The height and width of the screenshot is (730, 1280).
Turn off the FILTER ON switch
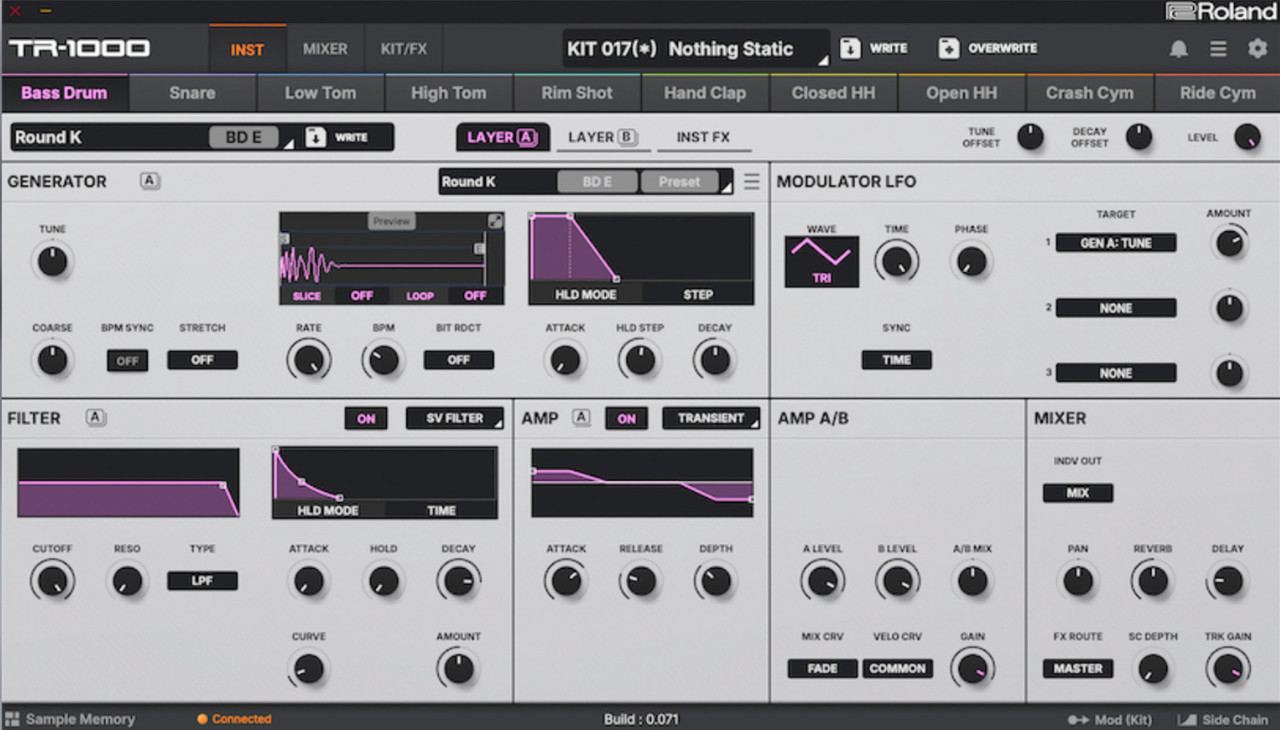point(366,418)
